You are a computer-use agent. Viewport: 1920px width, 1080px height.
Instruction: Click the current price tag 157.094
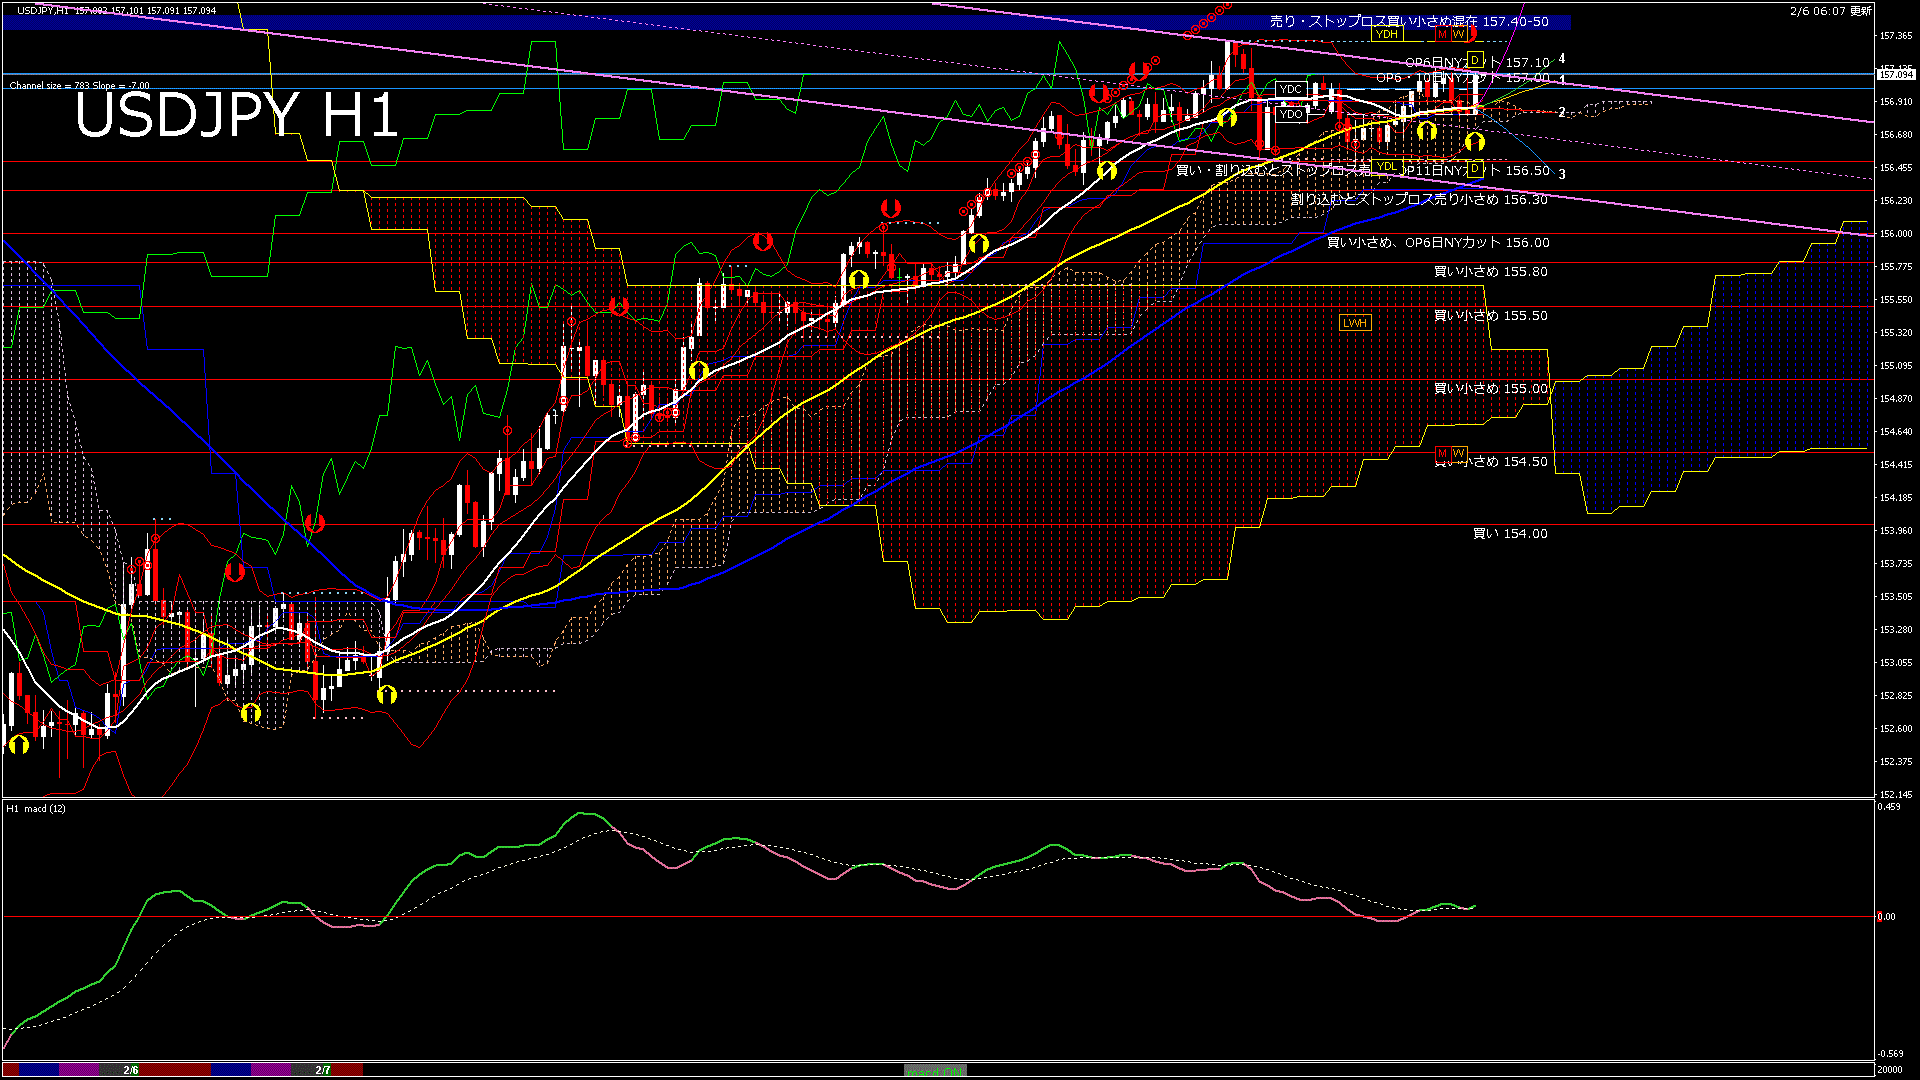(x=1895, y=74)
